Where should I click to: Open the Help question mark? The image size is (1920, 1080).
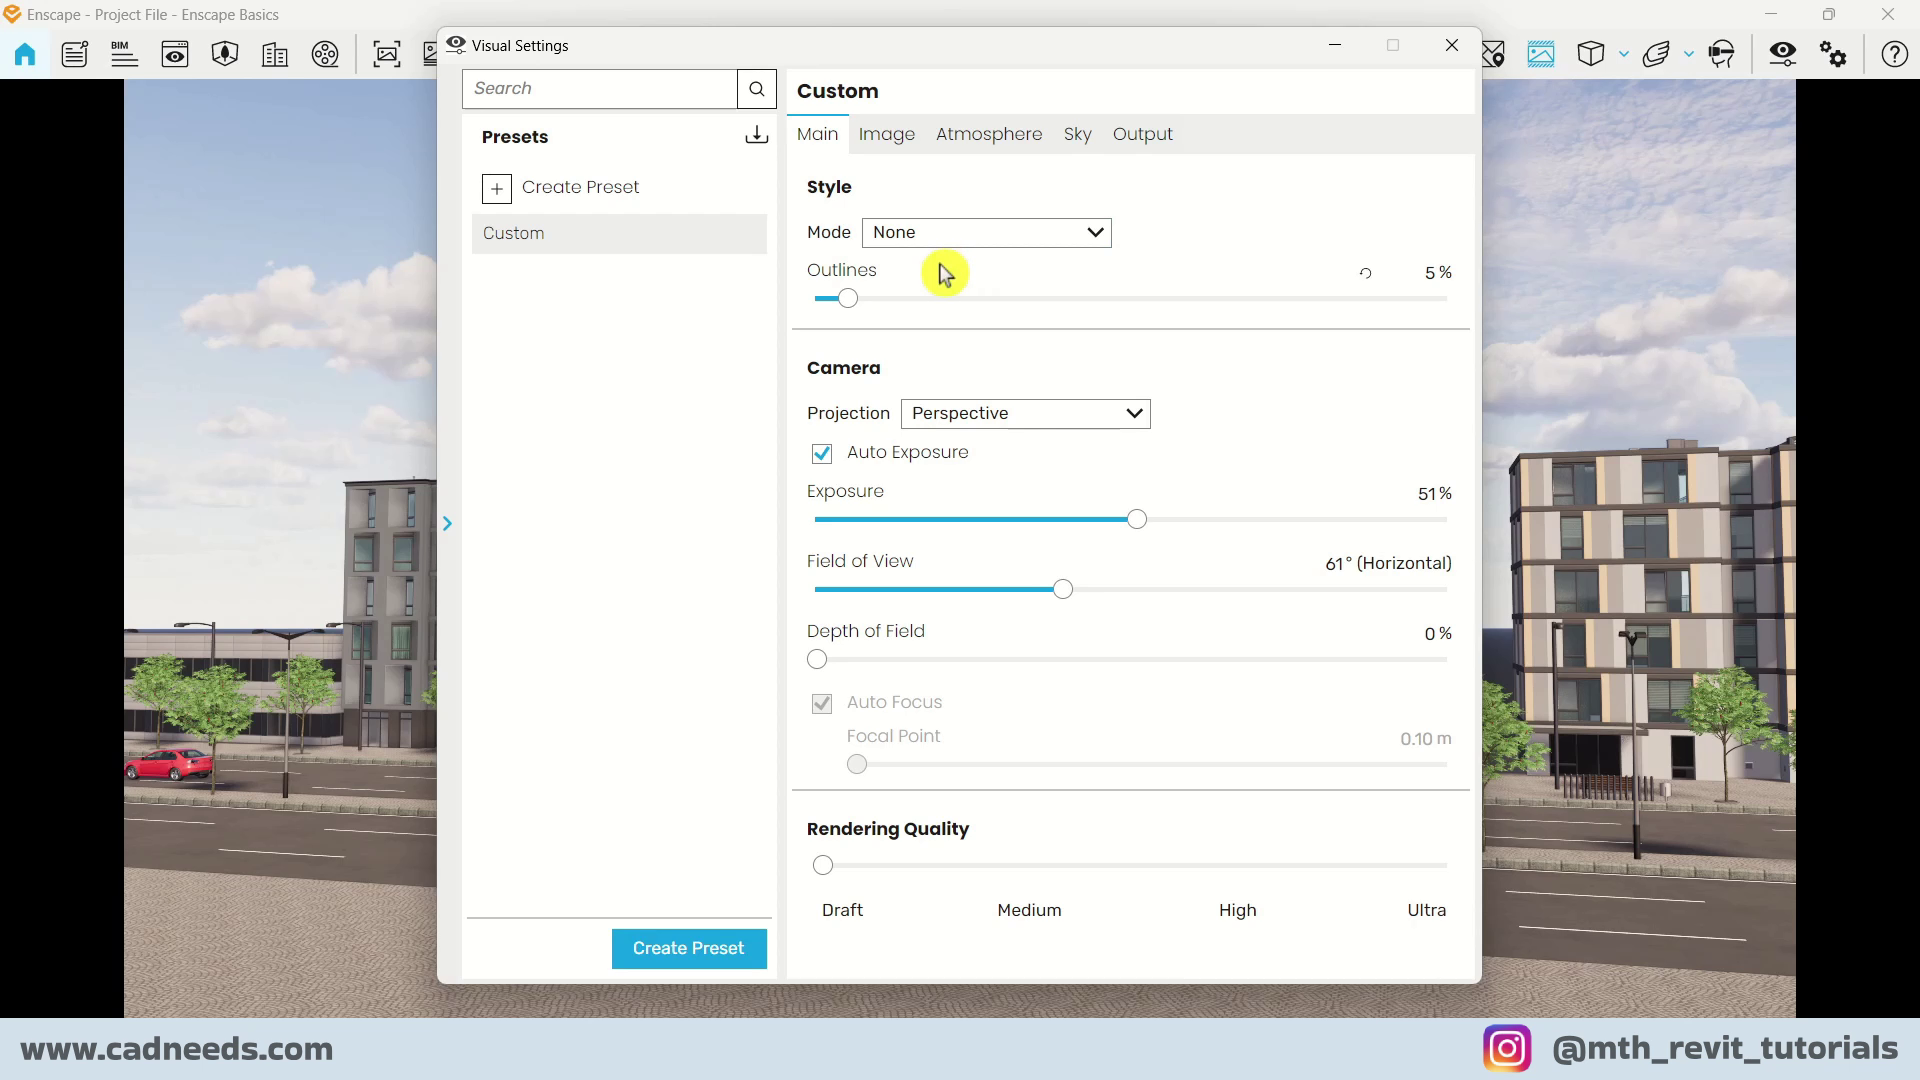click(x=1894, y=55)
